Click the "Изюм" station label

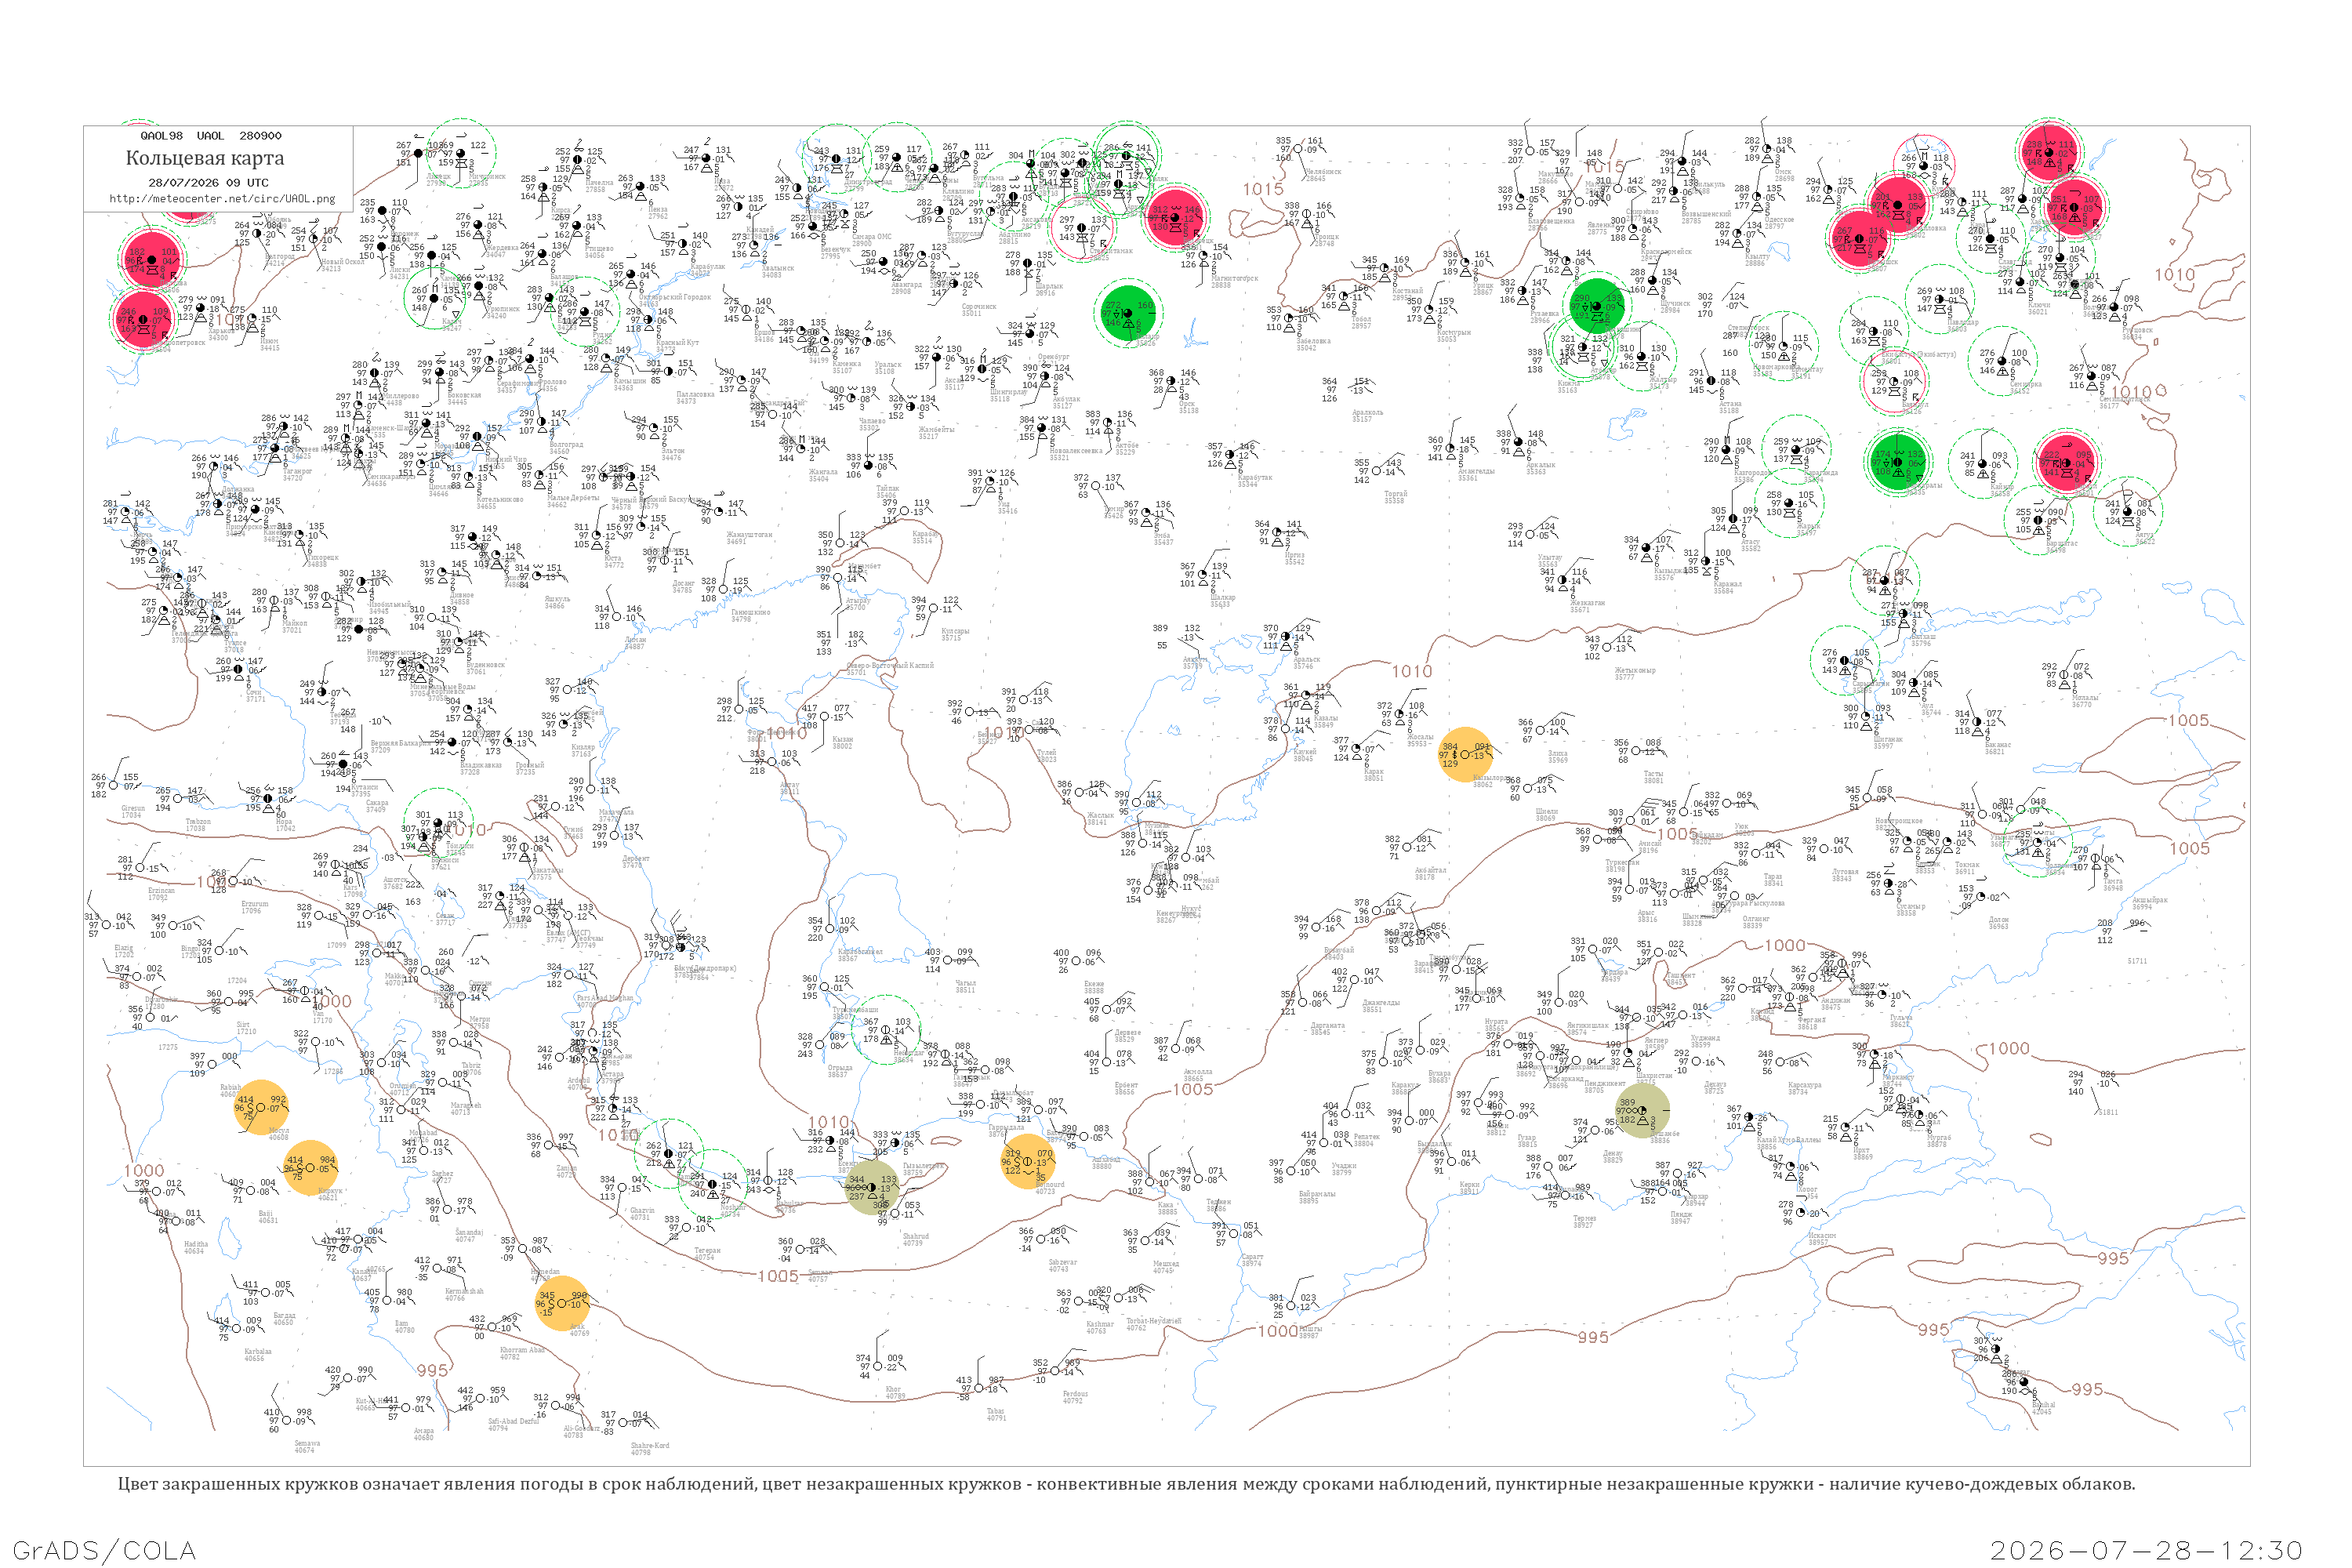[270, 341]
